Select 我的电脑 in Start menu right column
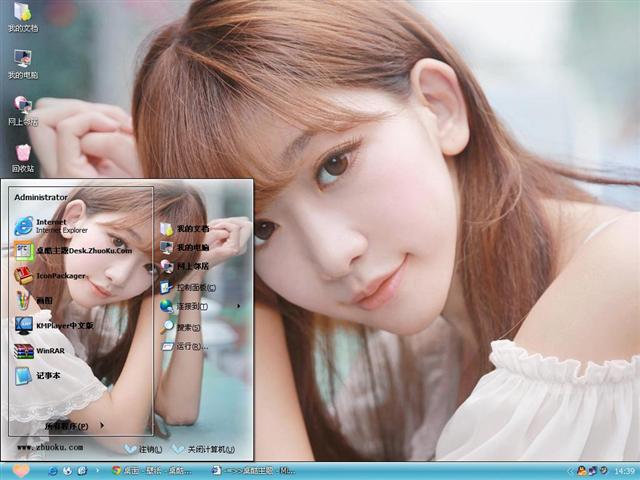The height and width of the screenshot is (480, 640). pyautogui.click(x=184, y=247)
